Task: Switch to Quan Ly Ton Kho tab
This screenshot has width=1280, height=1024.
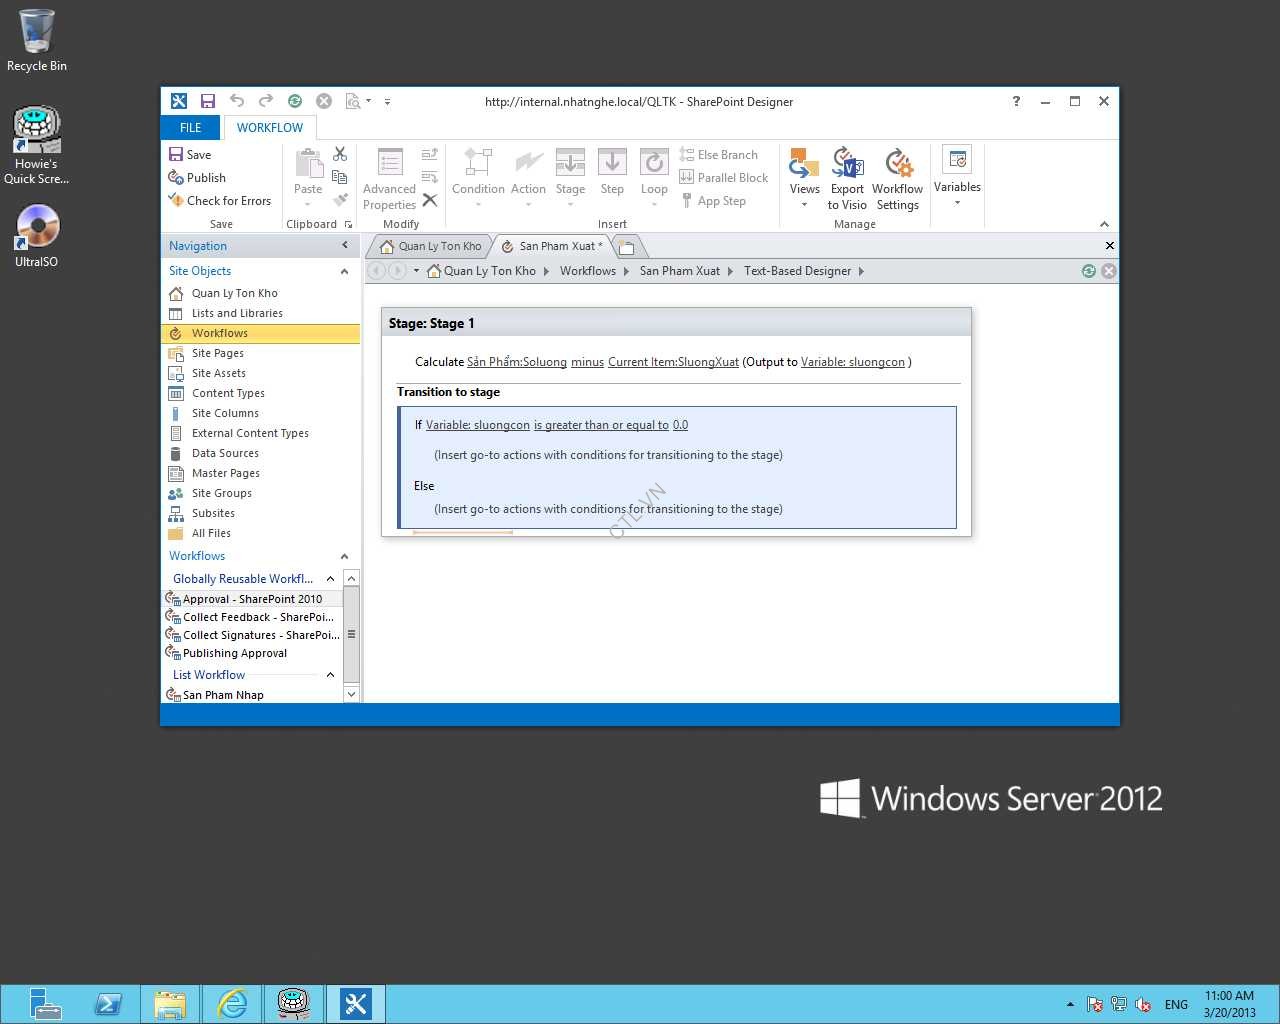Action: [430, 246]
